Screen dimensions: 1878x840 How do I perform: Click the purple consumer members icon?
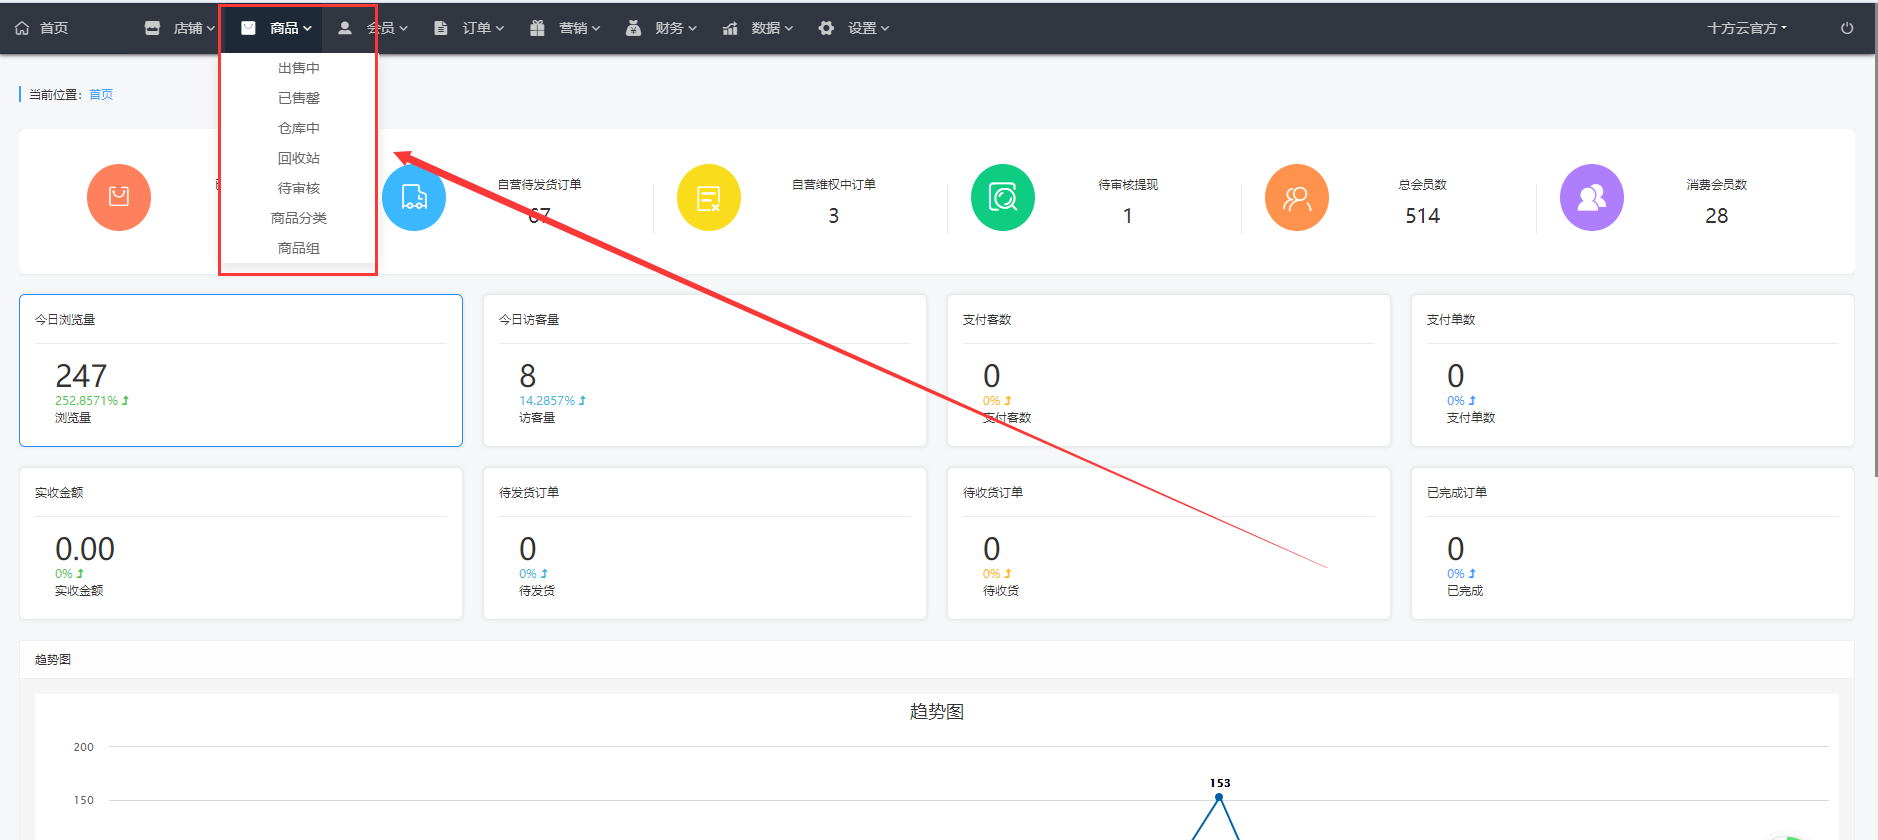pyautogui.click(x=1591, y=197)
